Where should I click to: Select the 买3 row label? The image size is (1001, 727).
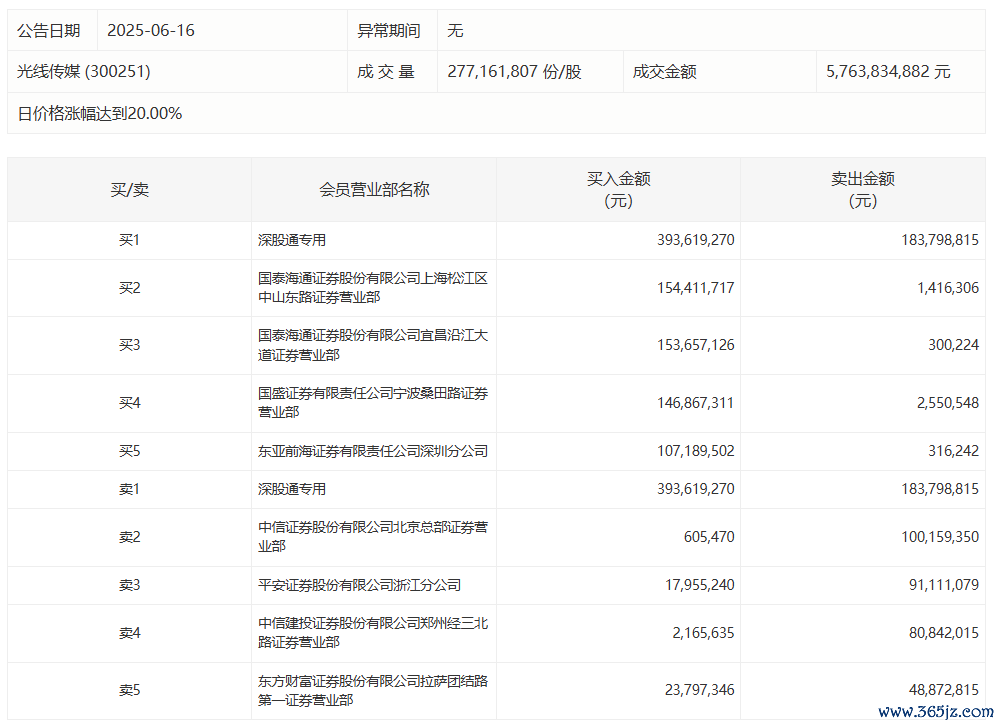(x=130, y=345)
